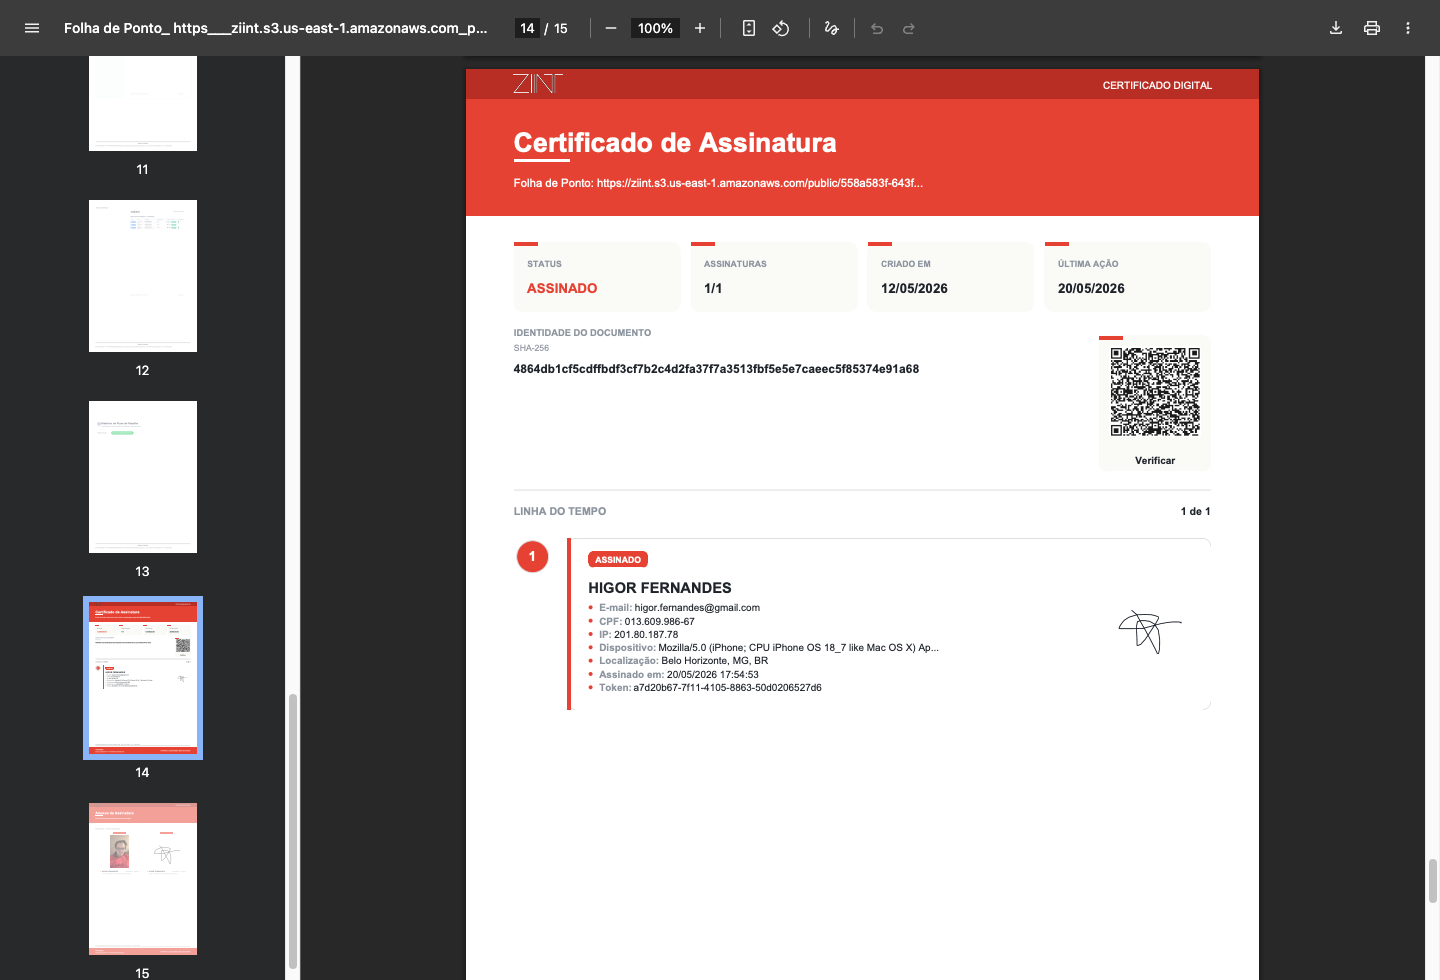
Task: Zoom in with the plus icon
Action: click(700, 28)
